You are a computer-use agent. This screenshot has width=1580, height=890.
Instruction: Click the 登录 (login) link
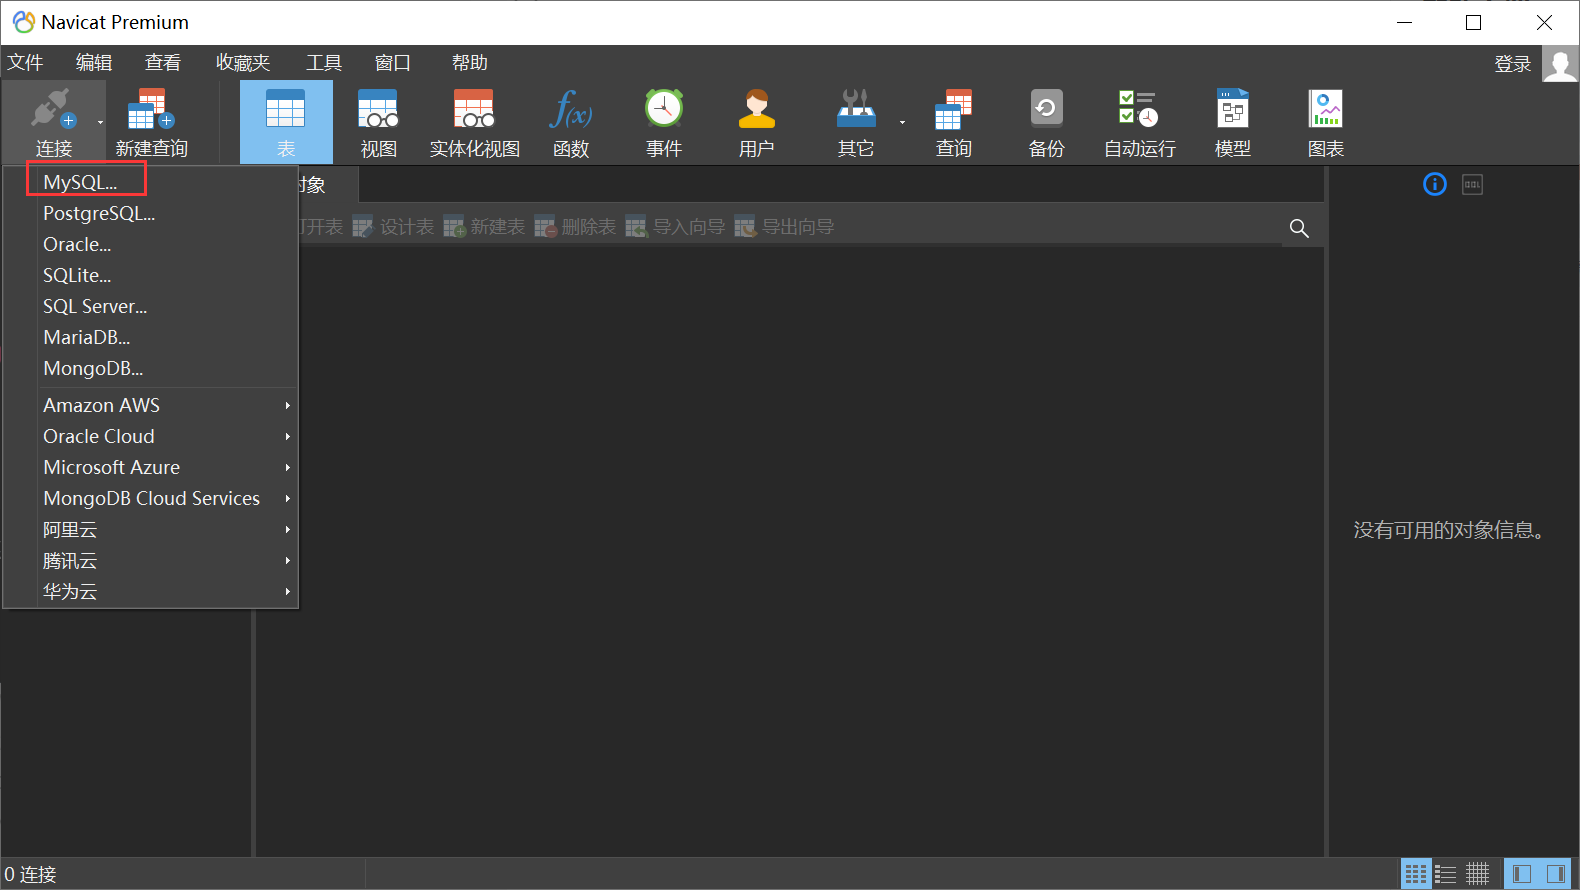point(1512,64)
